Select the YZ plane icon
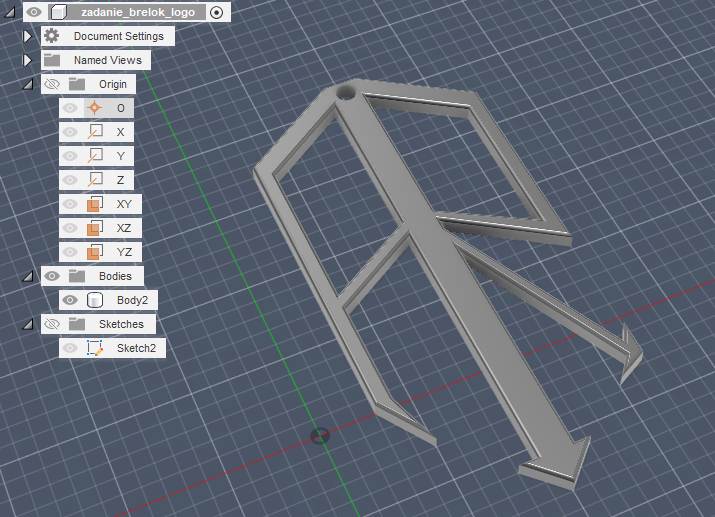 (x=95, y=252)
